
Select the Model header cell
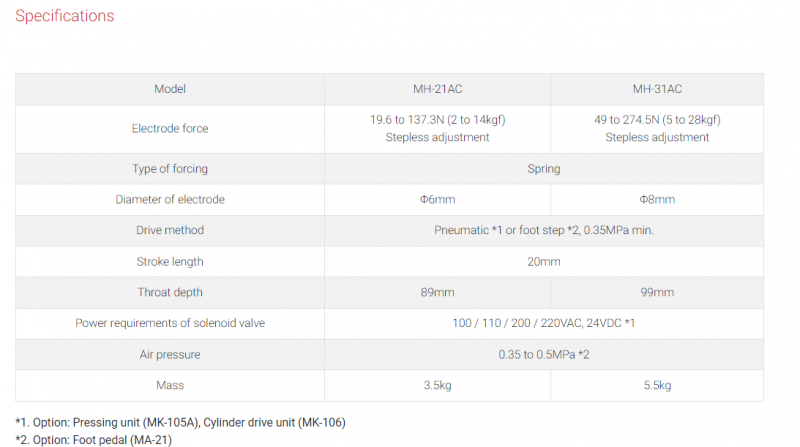tap(170, 89)
